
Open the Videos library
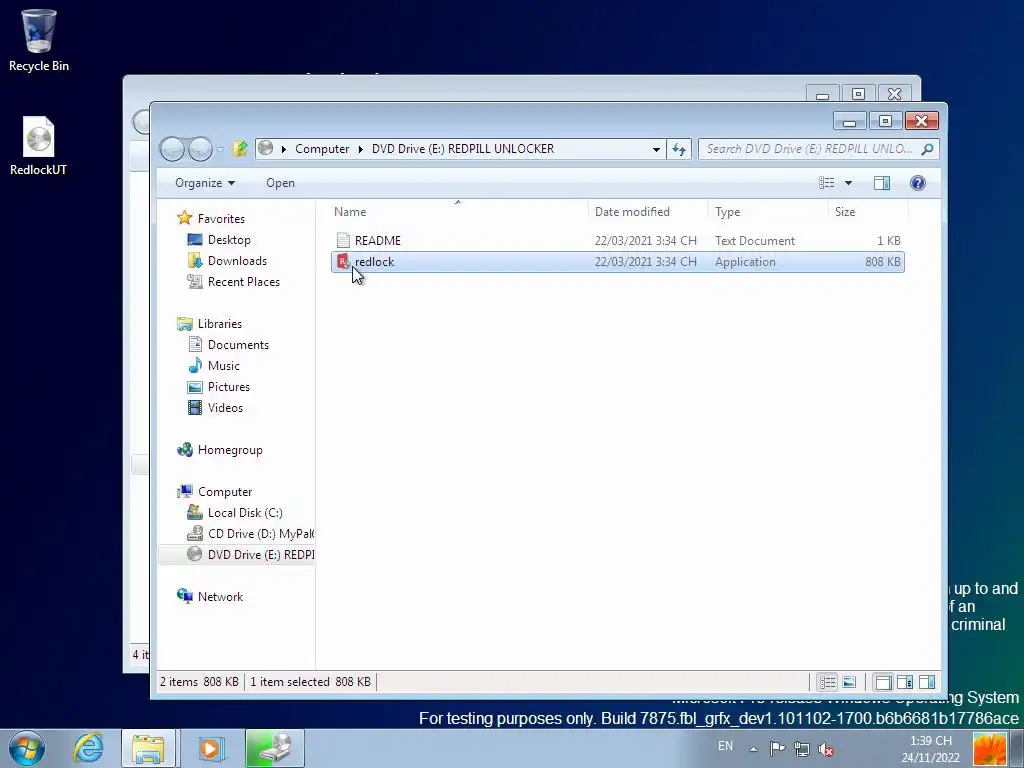pyautogui.click(x=225, y=408)
